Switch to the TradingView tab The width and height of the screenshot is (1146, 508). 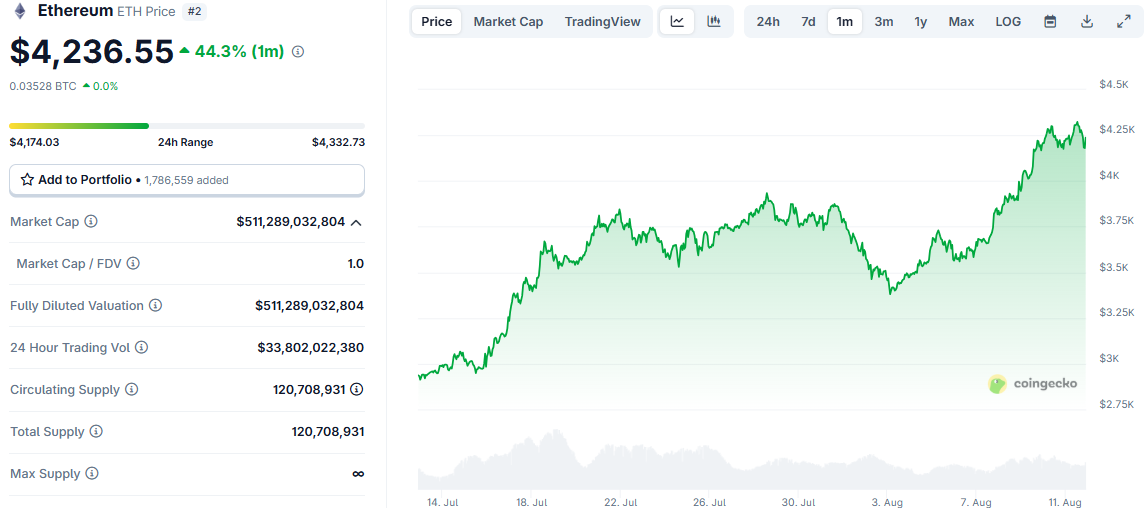tap(603, 21)
